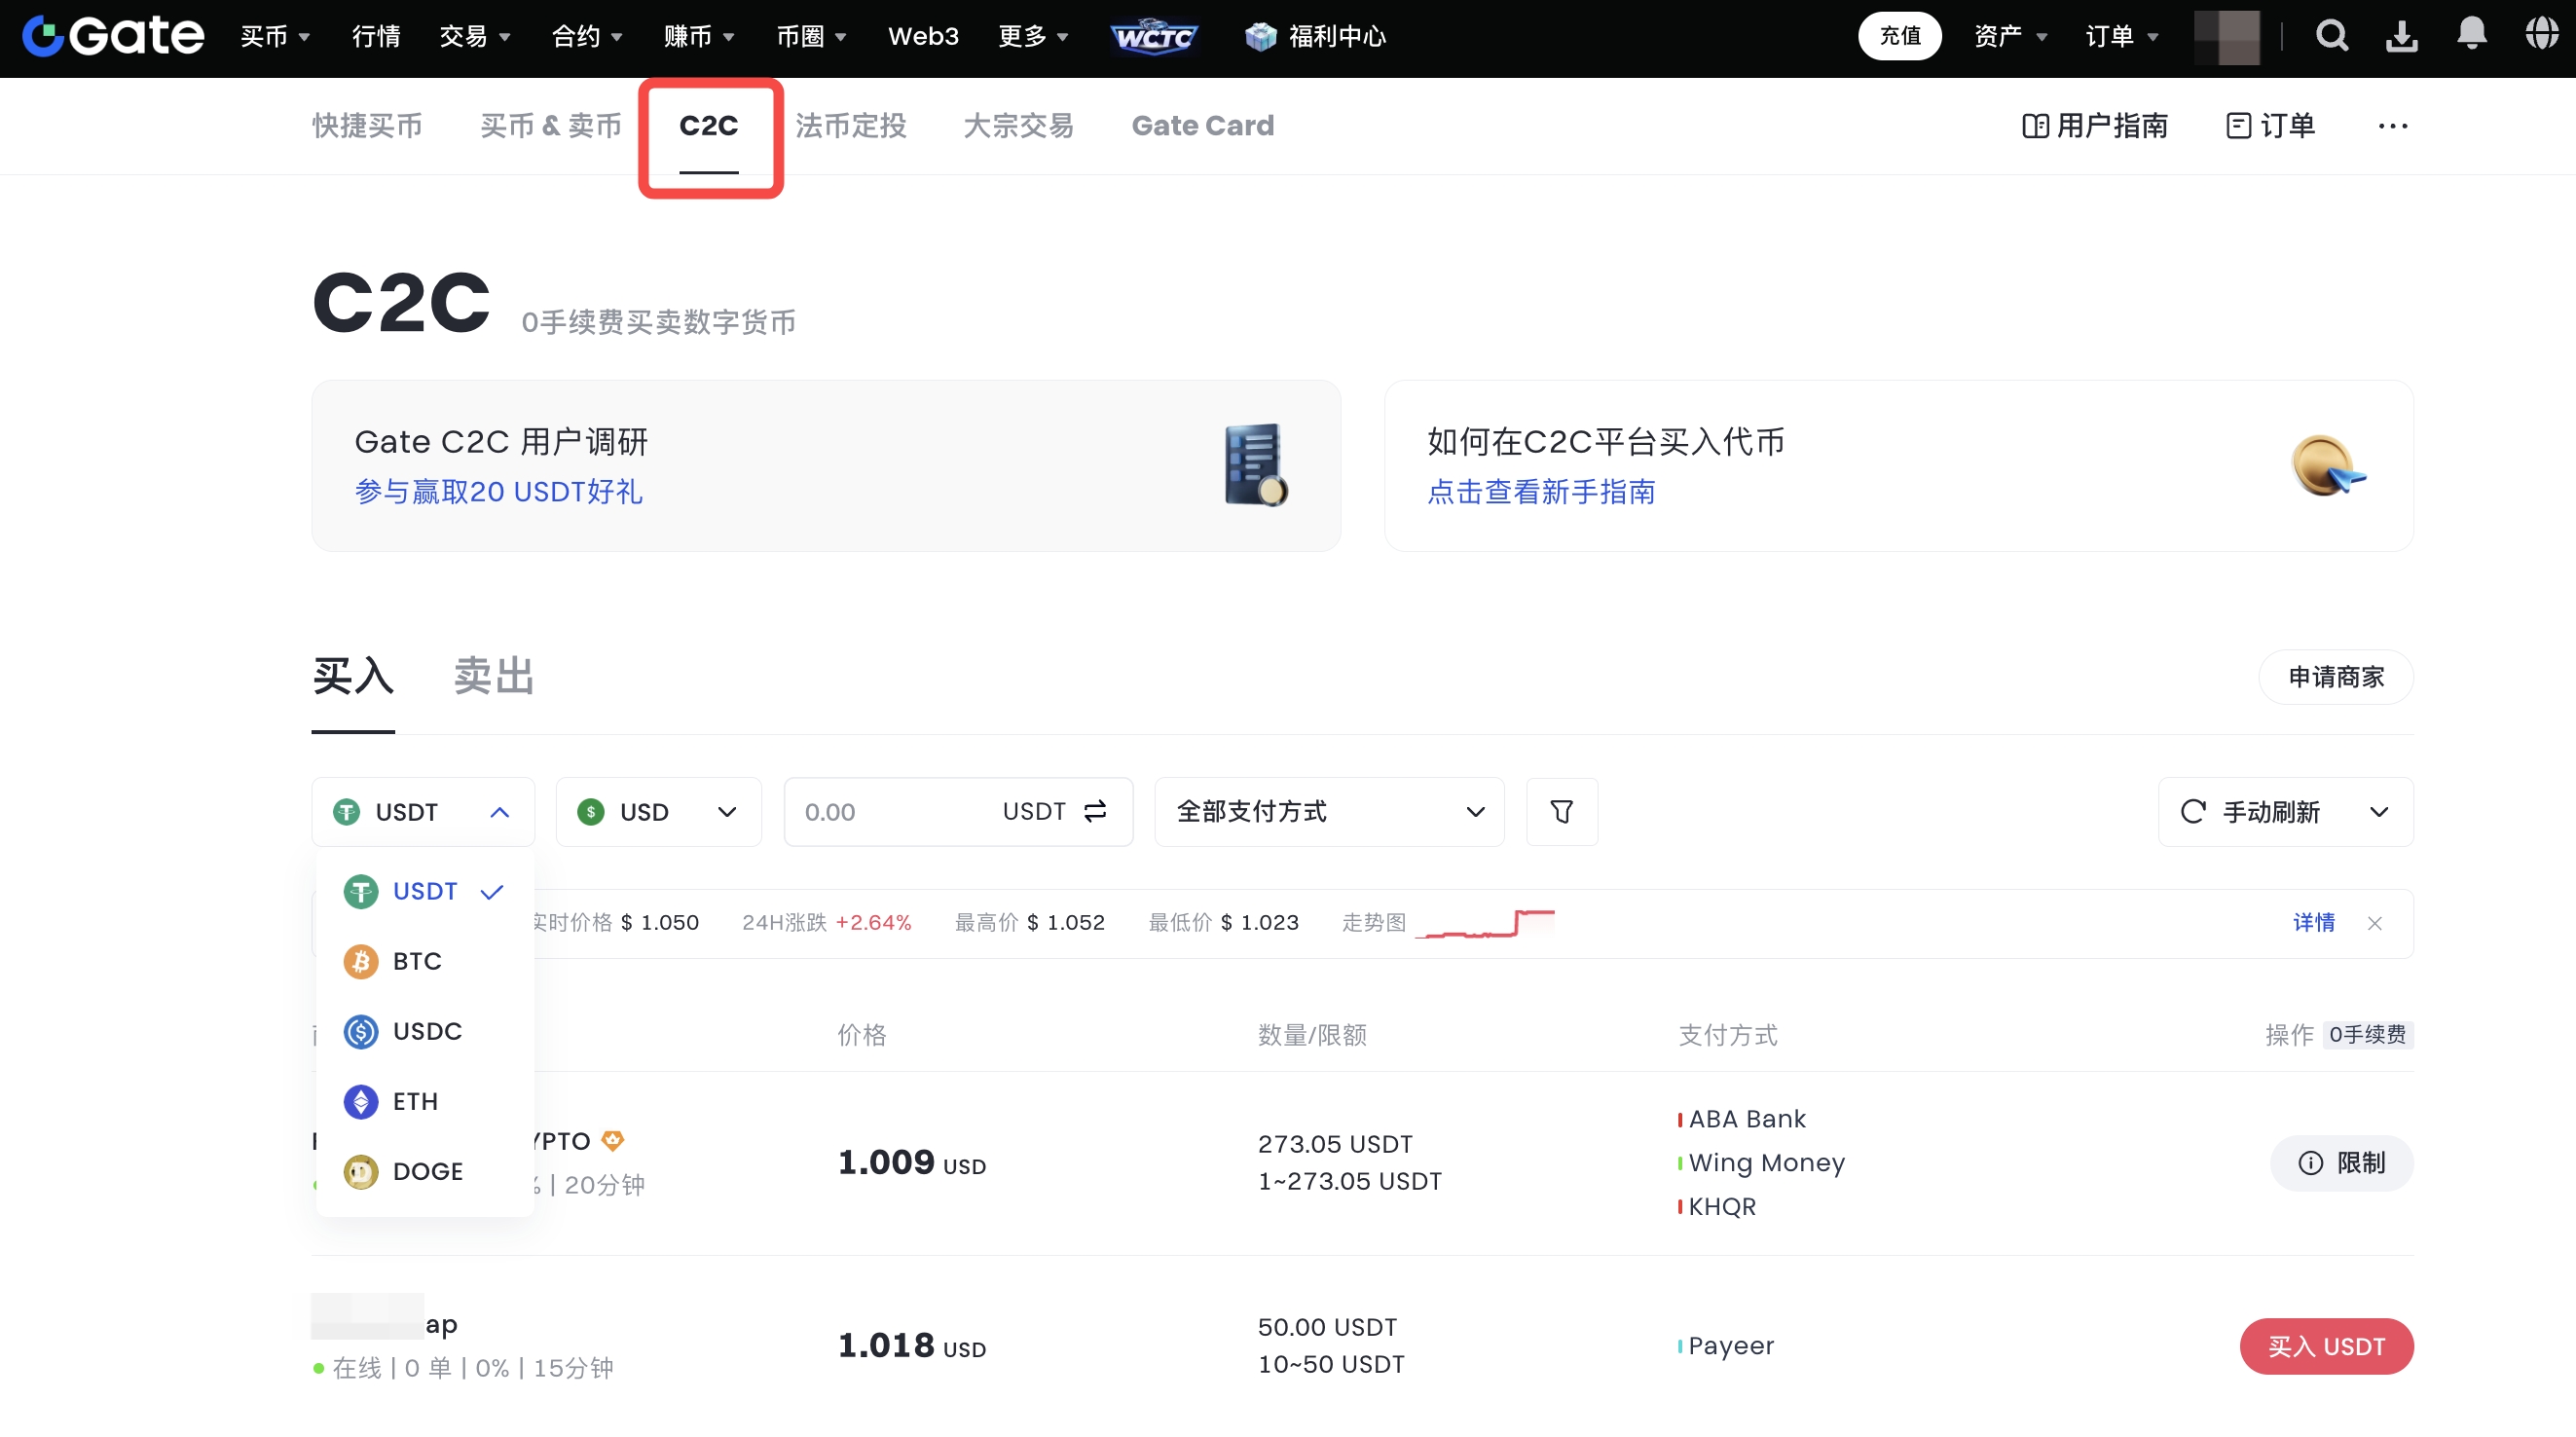Click the language globe icon
The width and height of the screenshot is (2576, 1437).
pyautogui.click(x=2541, y=34)
